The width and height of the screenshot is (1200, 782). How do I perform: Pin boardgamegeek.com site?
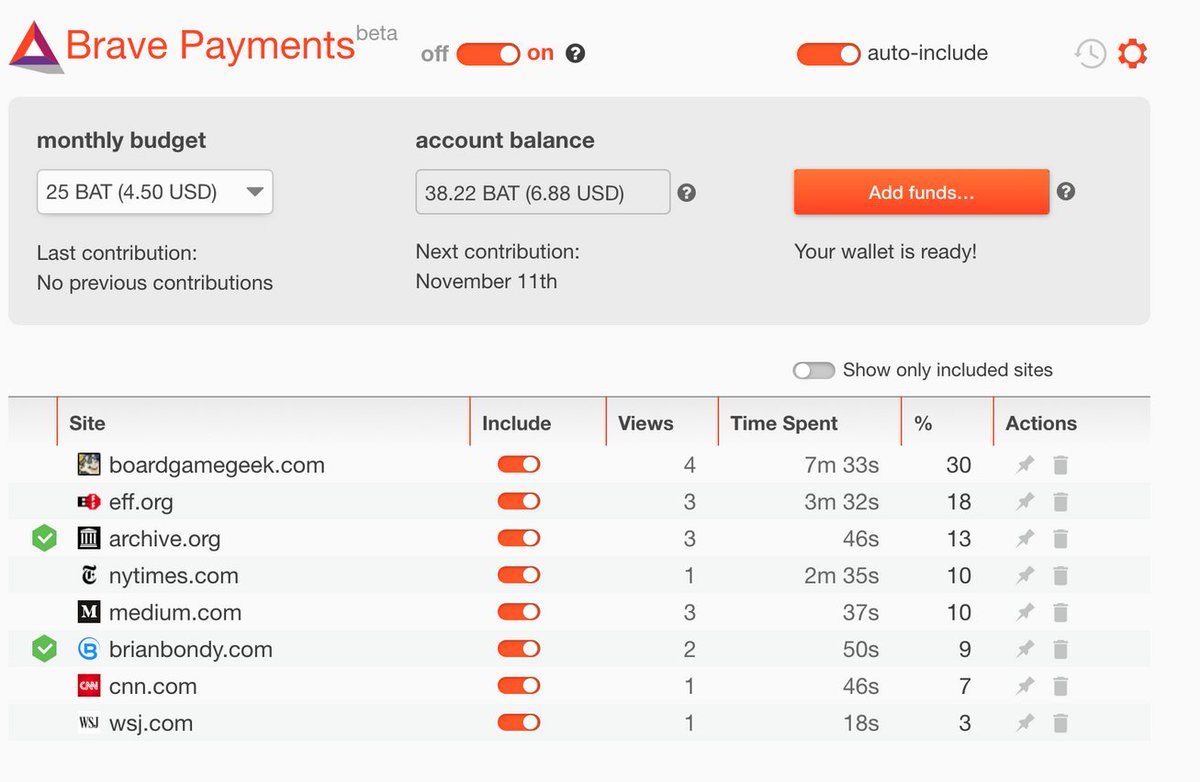pos(1025,465)
